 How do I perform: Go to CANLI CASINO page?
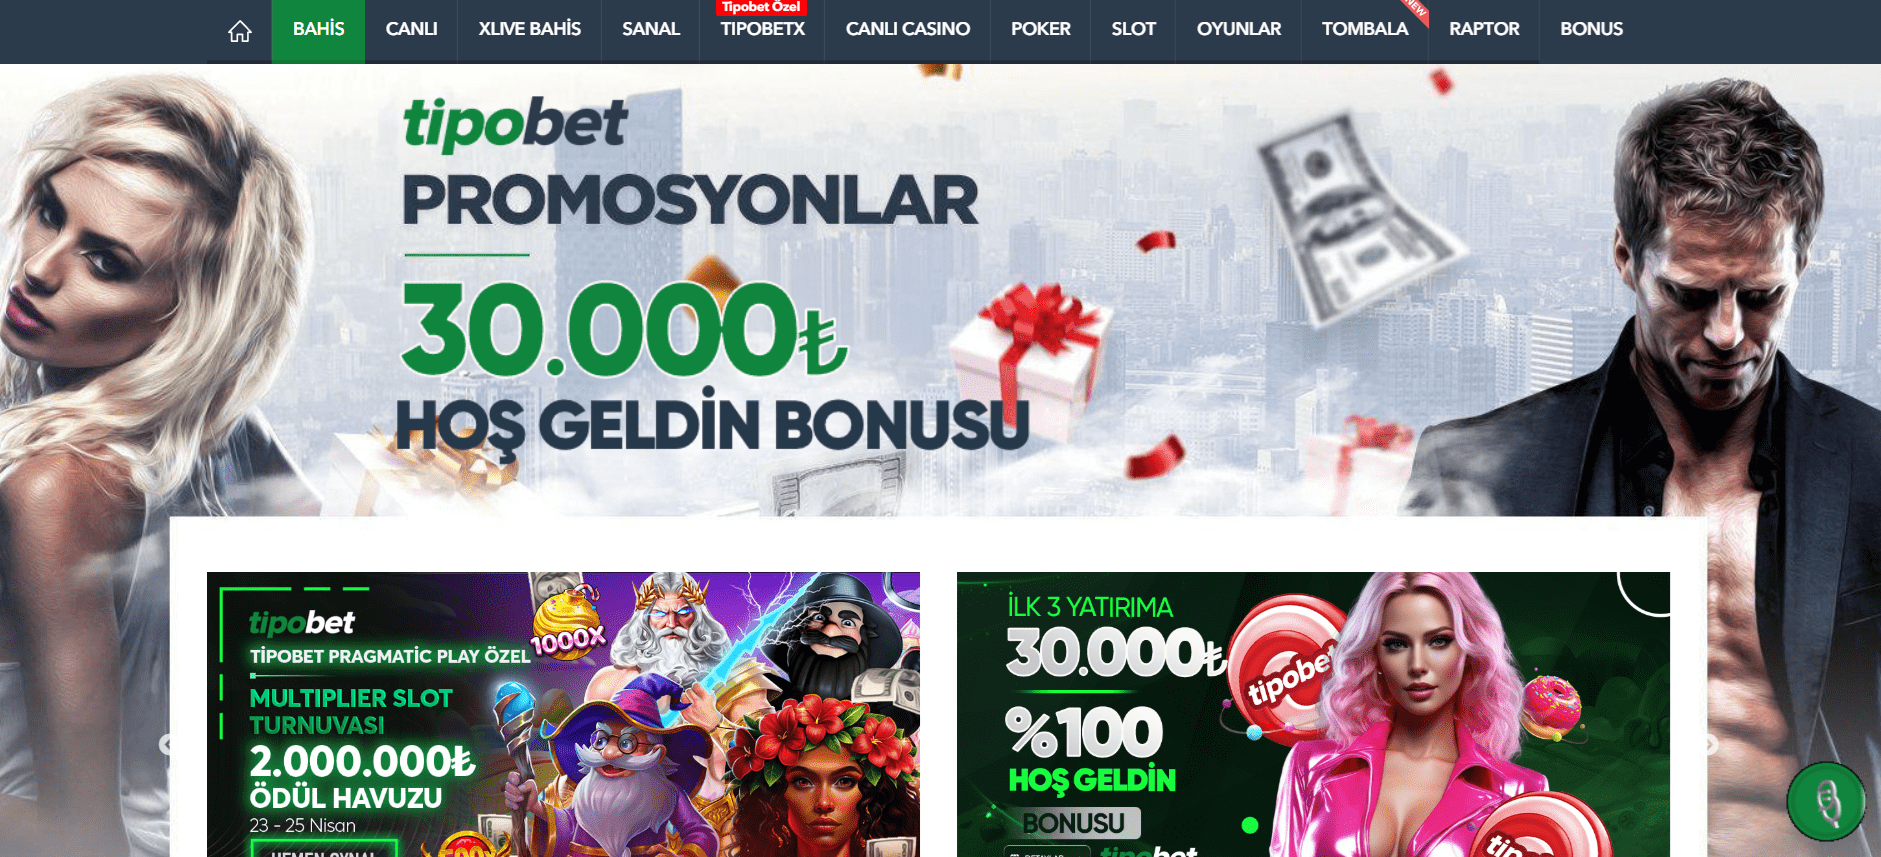point(907,31)
